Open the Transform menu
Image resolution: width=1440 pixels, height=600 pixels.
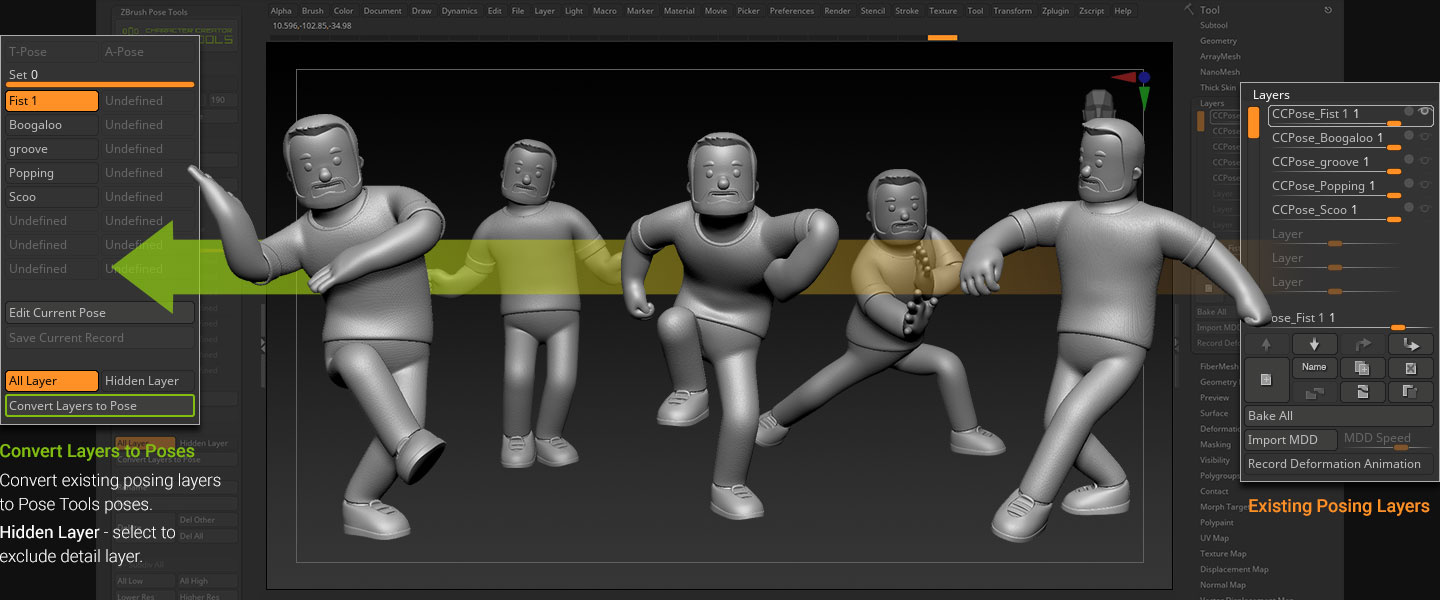[x=1012, y=11]
